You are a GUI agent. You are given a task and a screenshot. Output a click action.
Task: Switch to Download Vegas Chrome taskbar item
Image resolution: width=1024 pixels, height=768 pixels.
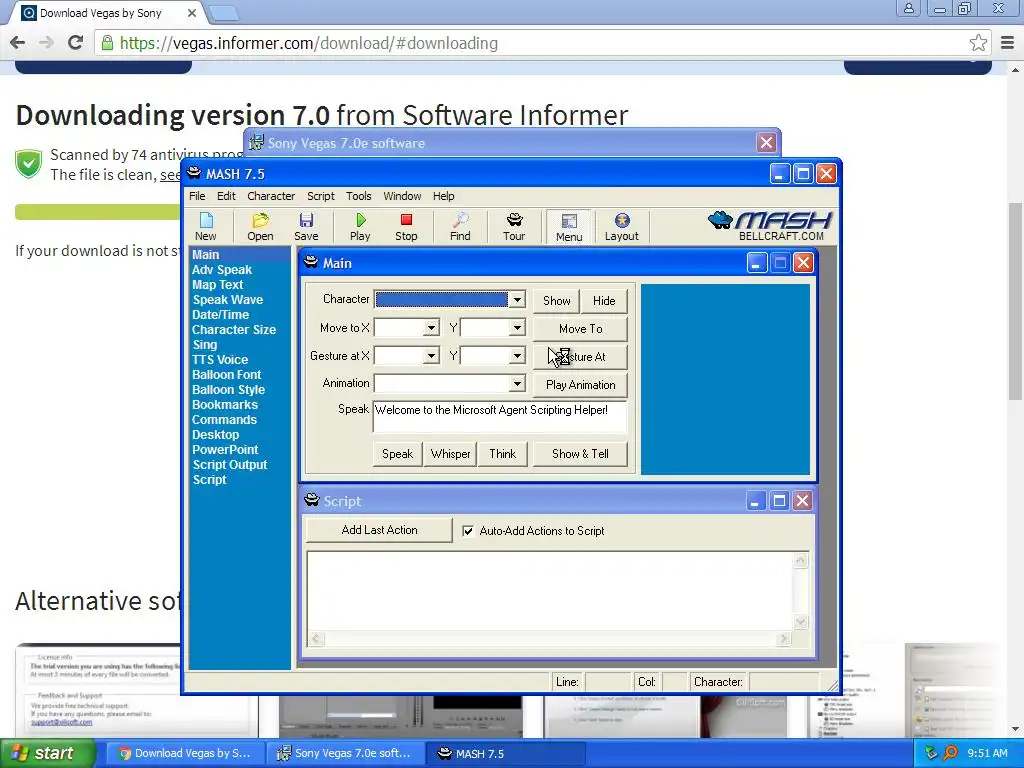[185, 753]
